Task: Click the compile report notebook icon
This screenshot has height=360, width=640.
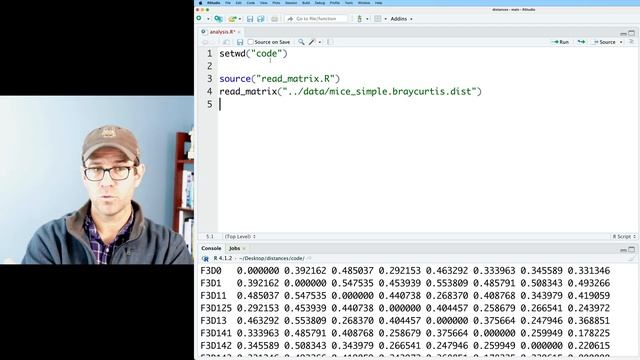Action: pos(330,42)
